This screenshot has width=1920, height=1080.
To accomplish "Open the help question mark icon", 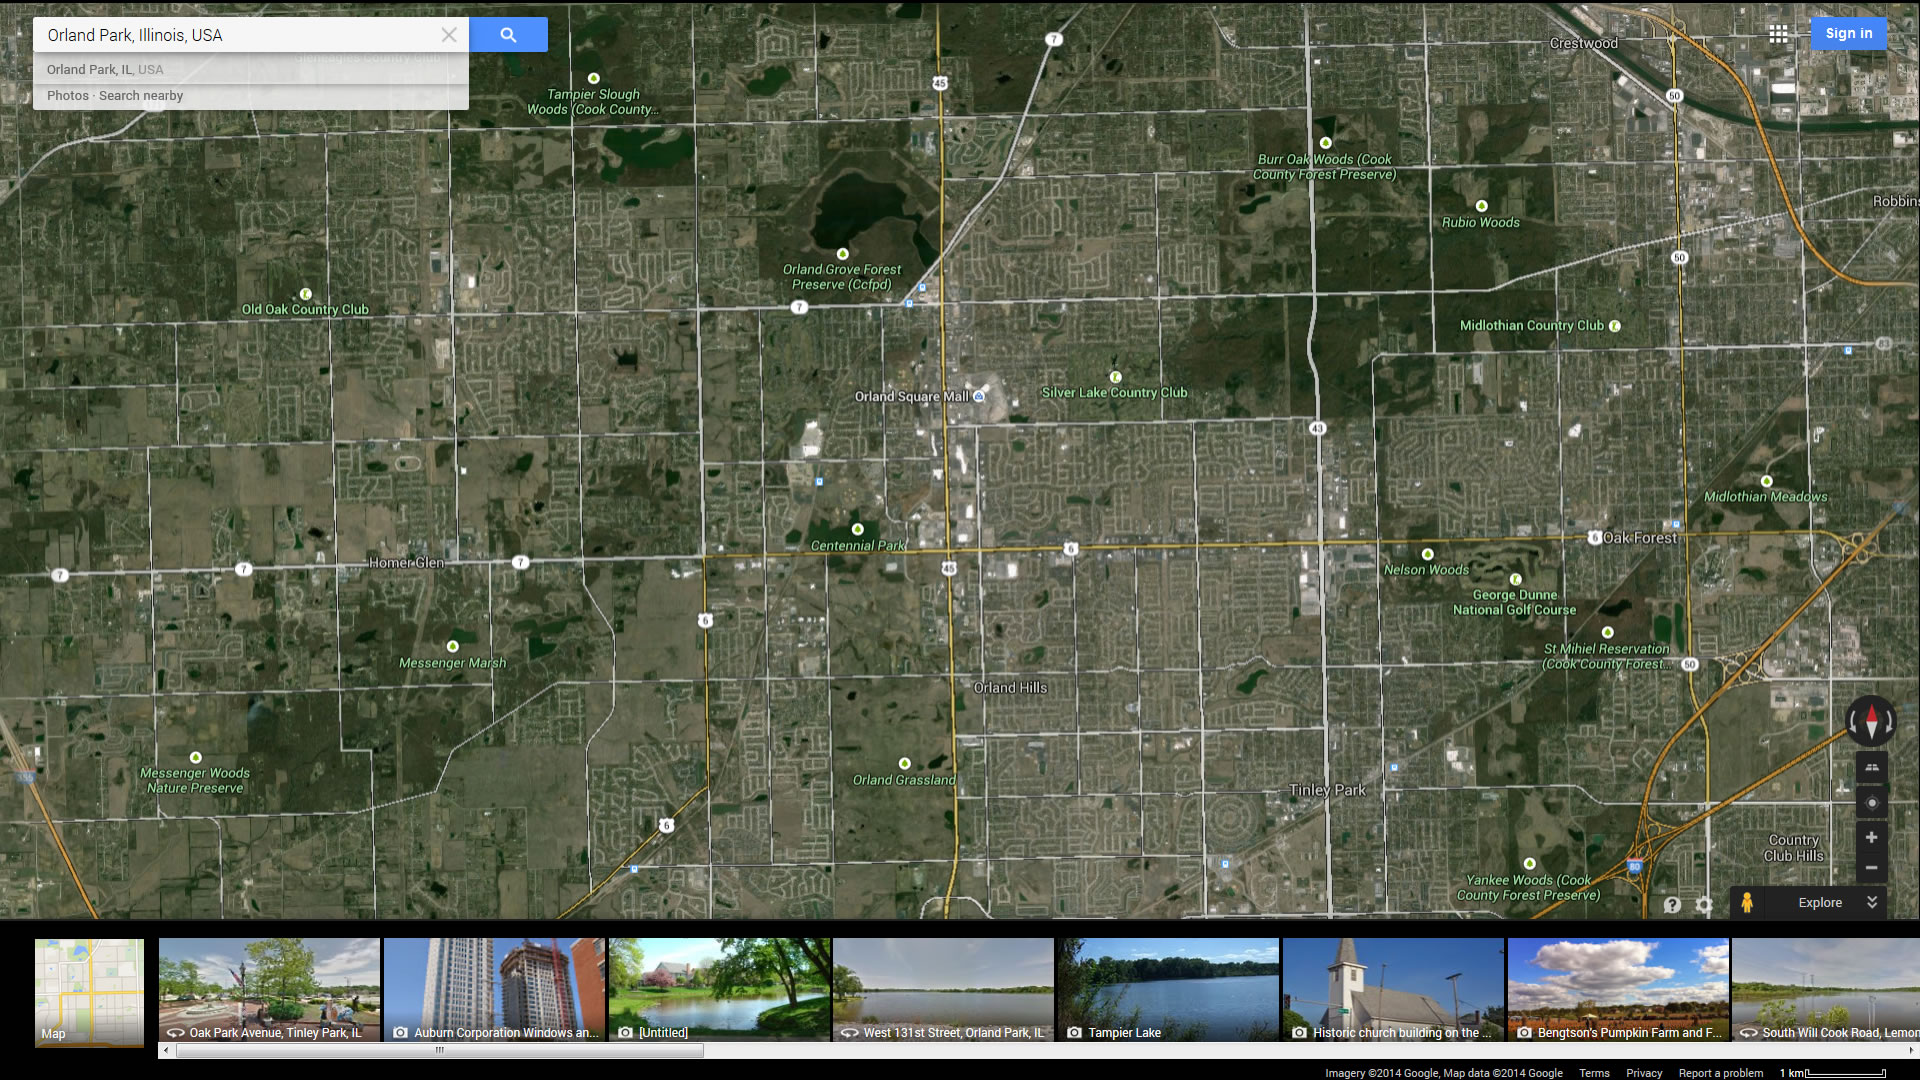I will pyautogui.click(x=1672, y=905).
